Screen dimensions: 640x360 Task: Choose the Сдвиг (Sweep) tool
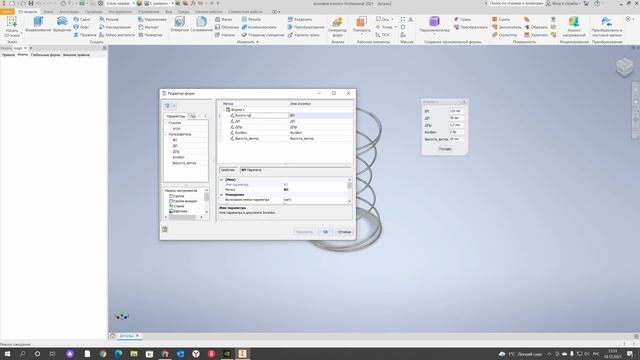(82, 19)
